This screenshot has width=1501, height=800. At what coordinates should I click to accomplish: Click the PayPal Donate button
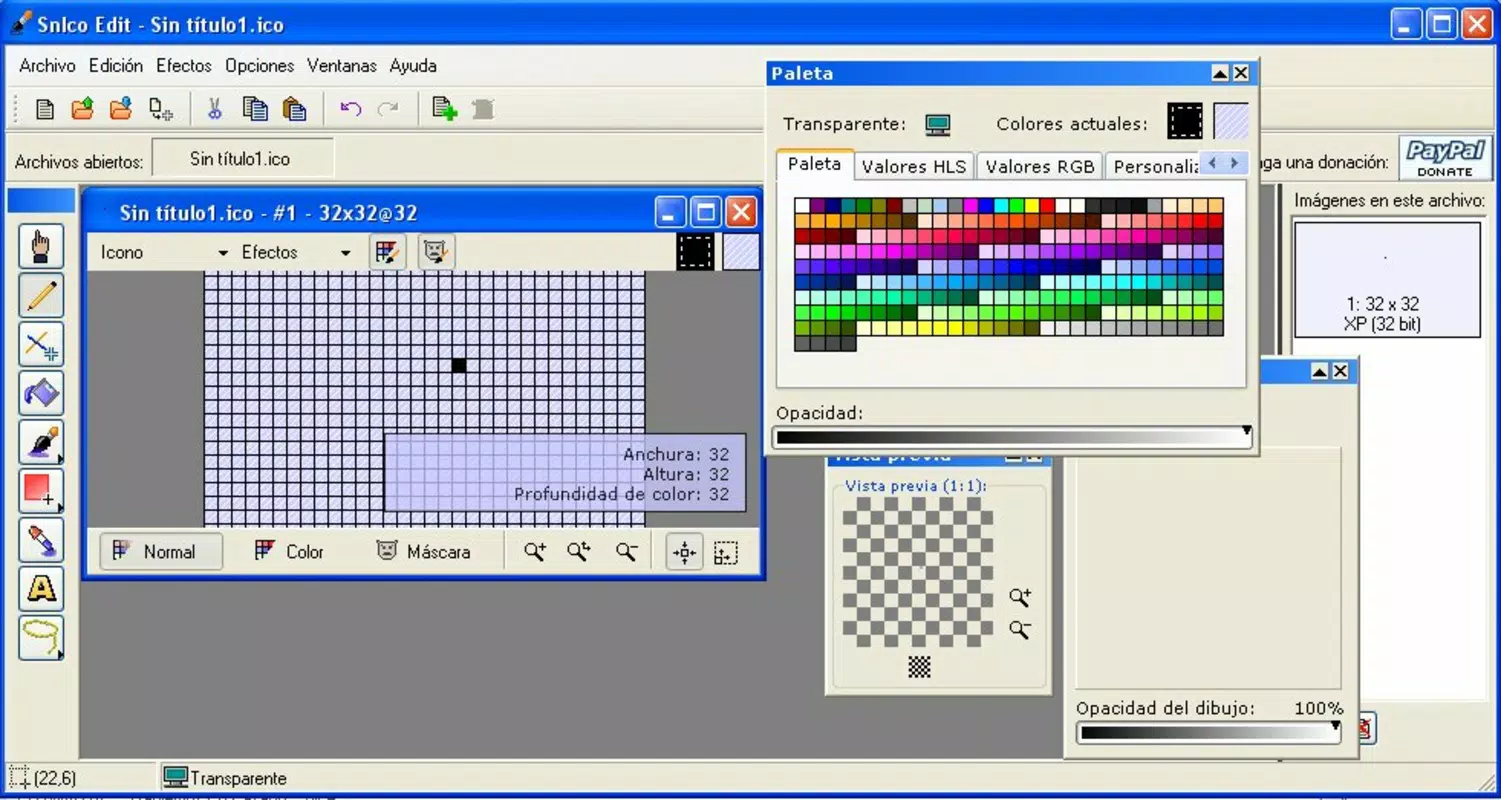(x=1445, y=158)
